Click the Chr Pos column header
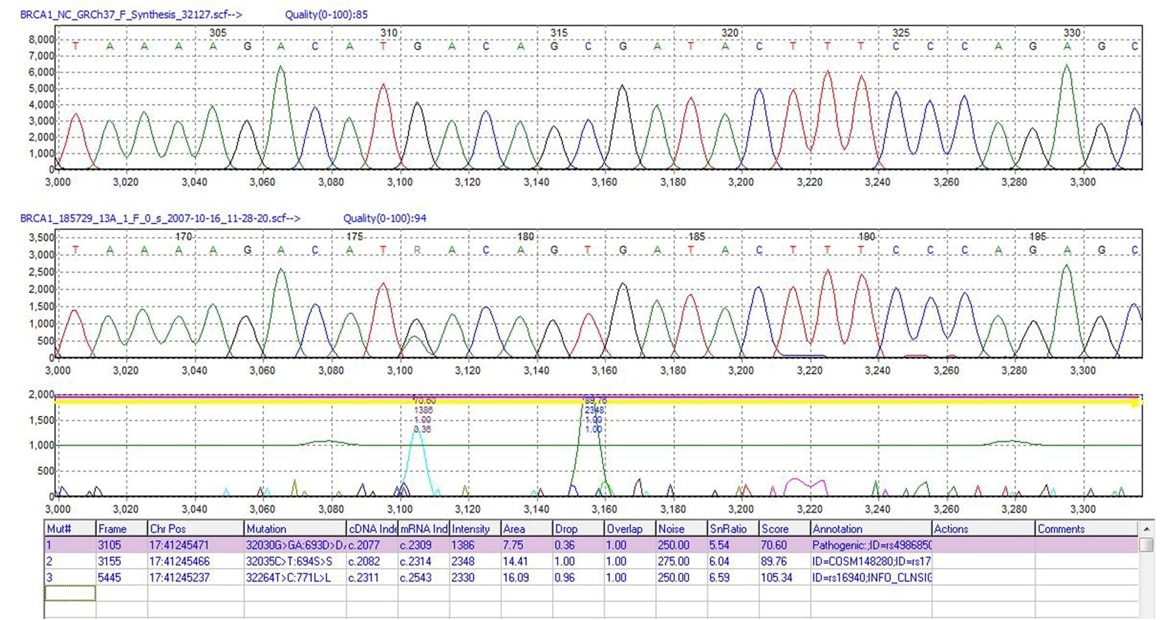 tap(194, 528)
